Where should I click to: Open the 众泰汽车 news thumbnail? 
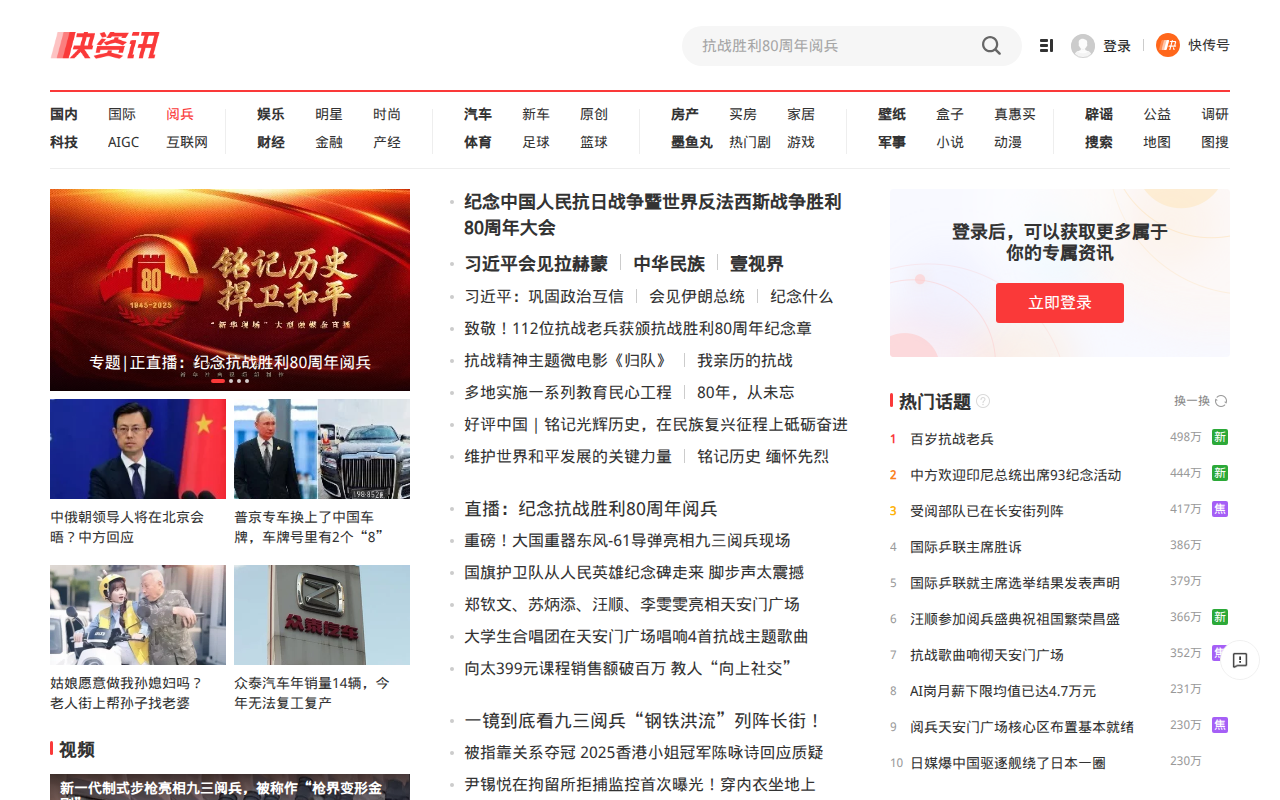tap(322, 615)
